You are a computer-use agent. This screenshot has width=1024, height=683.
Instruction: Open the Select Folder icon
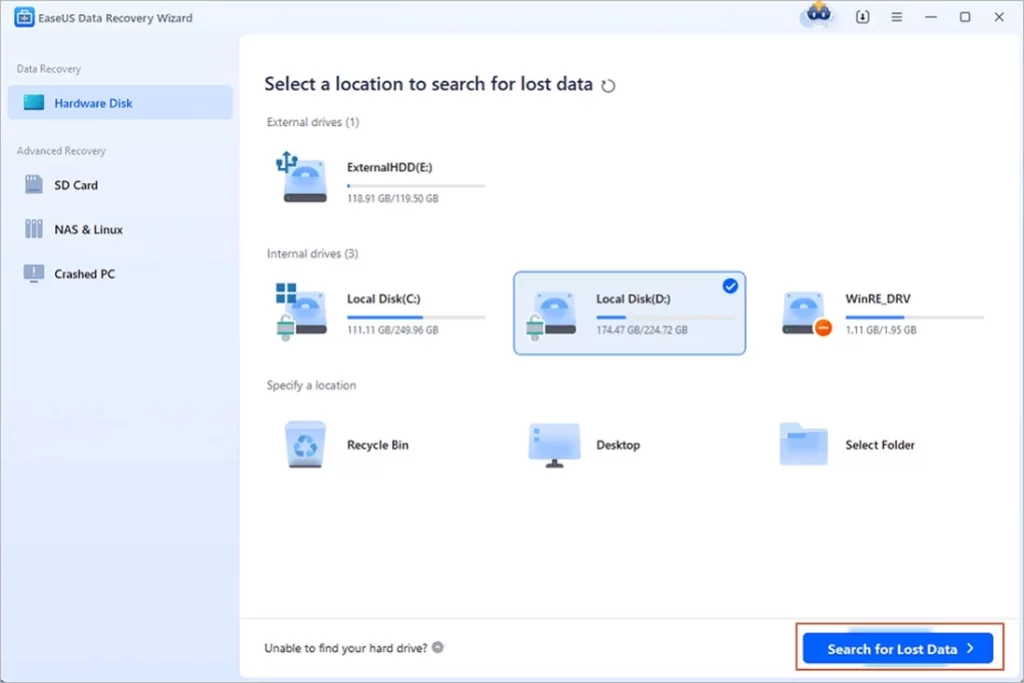(x=804, y=445)
